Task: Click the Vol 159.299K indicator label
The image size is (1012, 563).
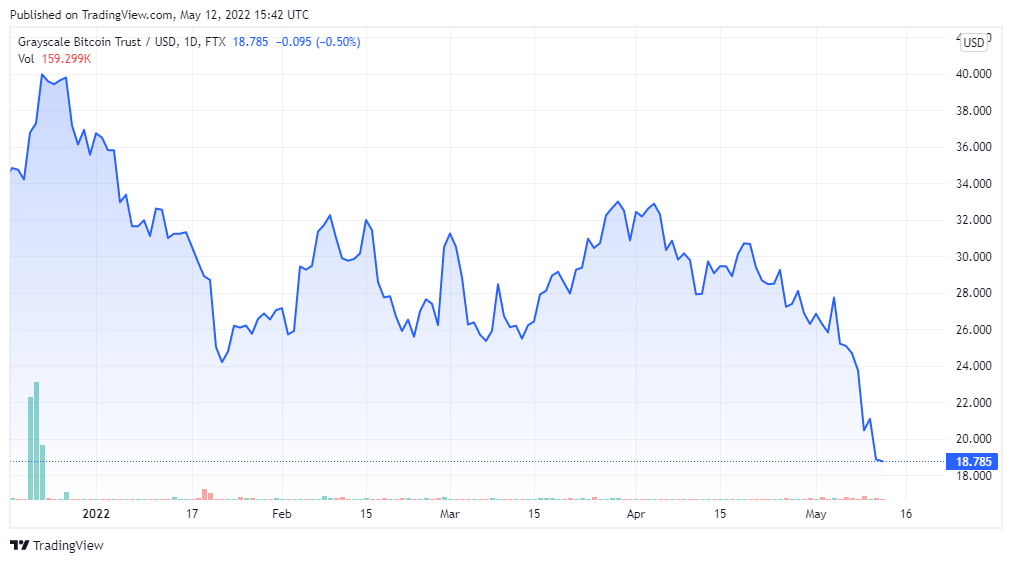Action: pyautogui.click(x=54, y=59)
